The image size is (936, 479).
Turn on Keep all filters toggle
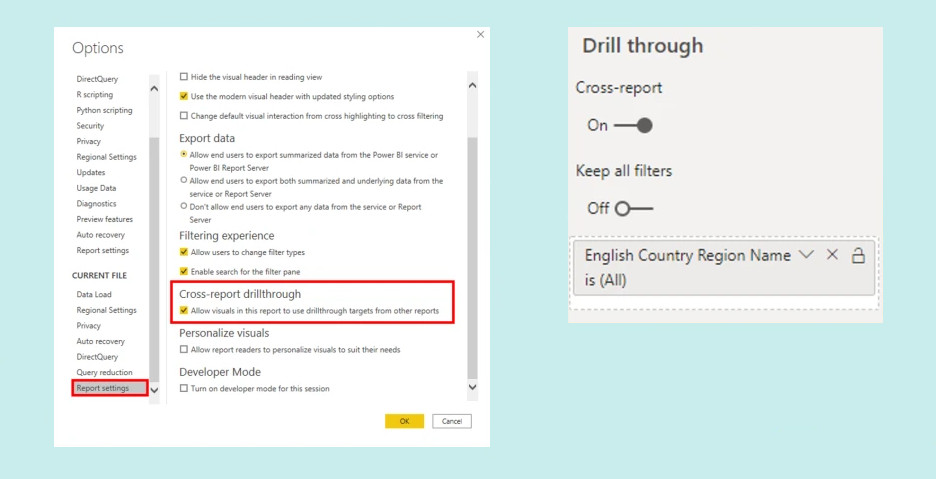(x=634, y=208)
